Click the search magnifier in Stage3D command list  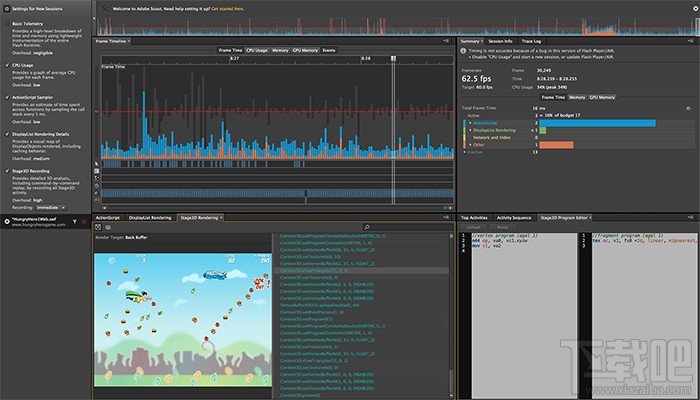(x=367, y=227)
